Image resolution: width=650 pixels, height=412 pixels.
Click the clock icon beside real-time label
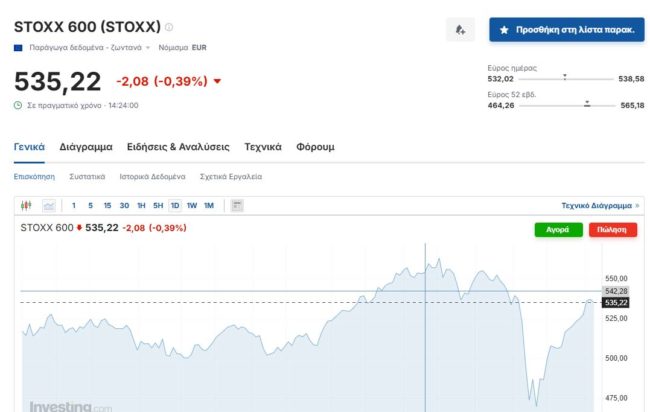click(x=18, y=105)
